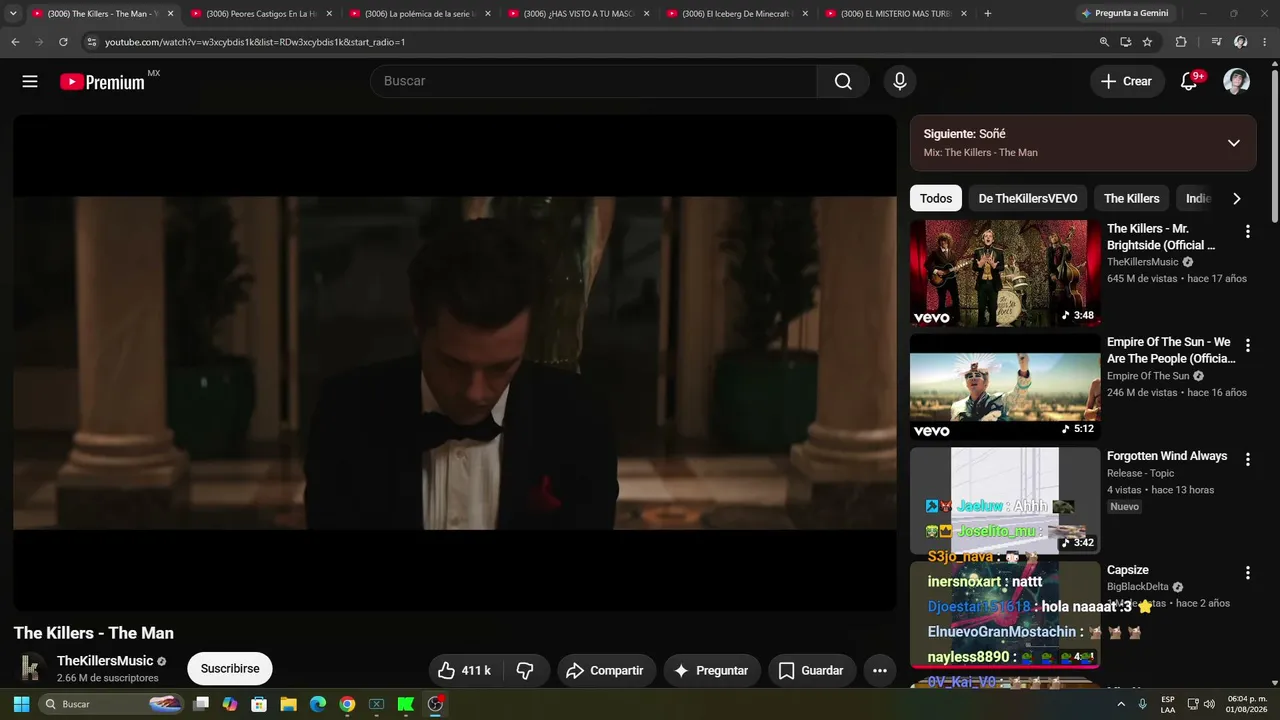Open Microsoft Store from the taskbar
1280x720 pixels.
(259, 704)
